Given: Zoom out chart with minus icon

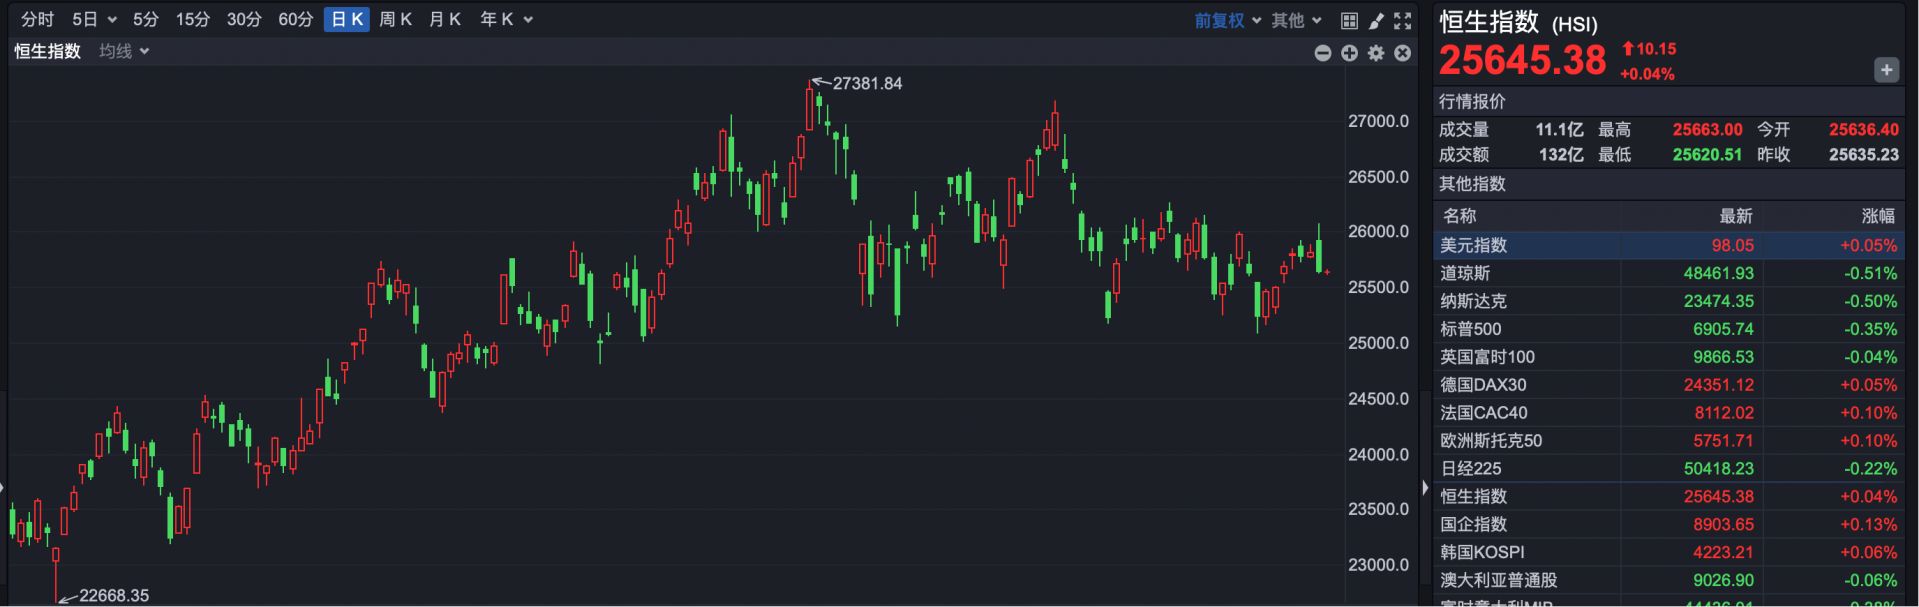Looking at the screenshot, I should (1323, 53).
